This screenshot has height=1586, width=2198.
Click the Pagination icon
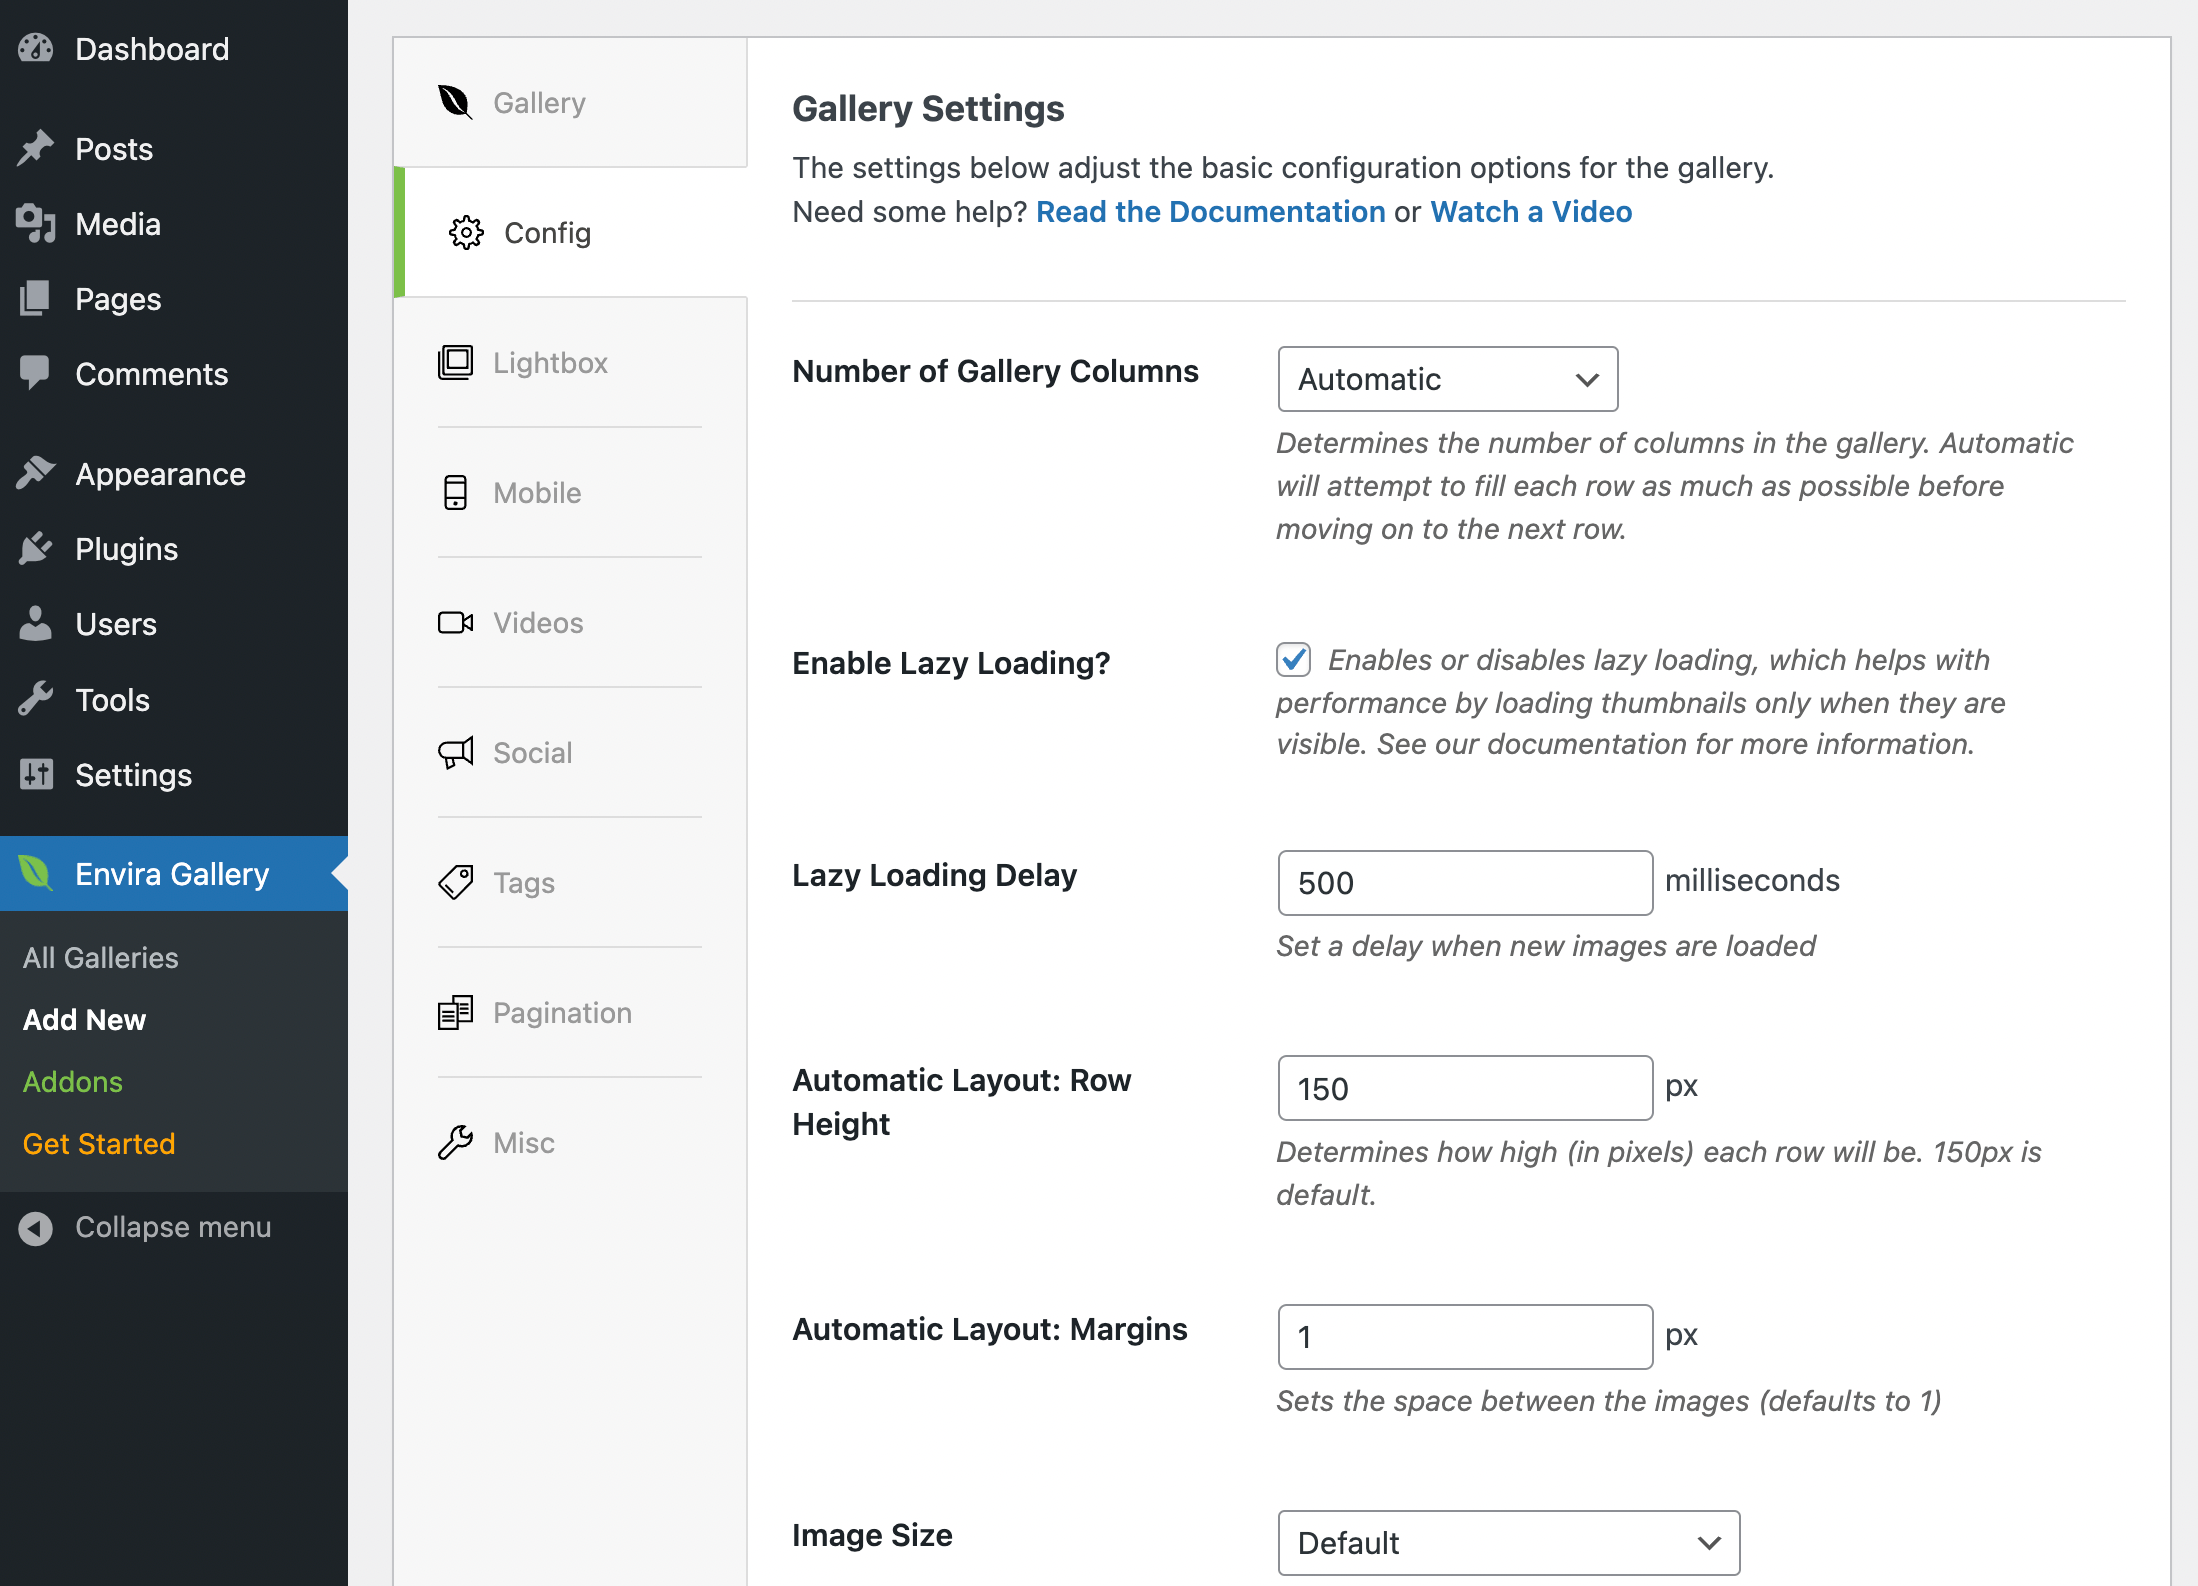[x=455, y=1012]
